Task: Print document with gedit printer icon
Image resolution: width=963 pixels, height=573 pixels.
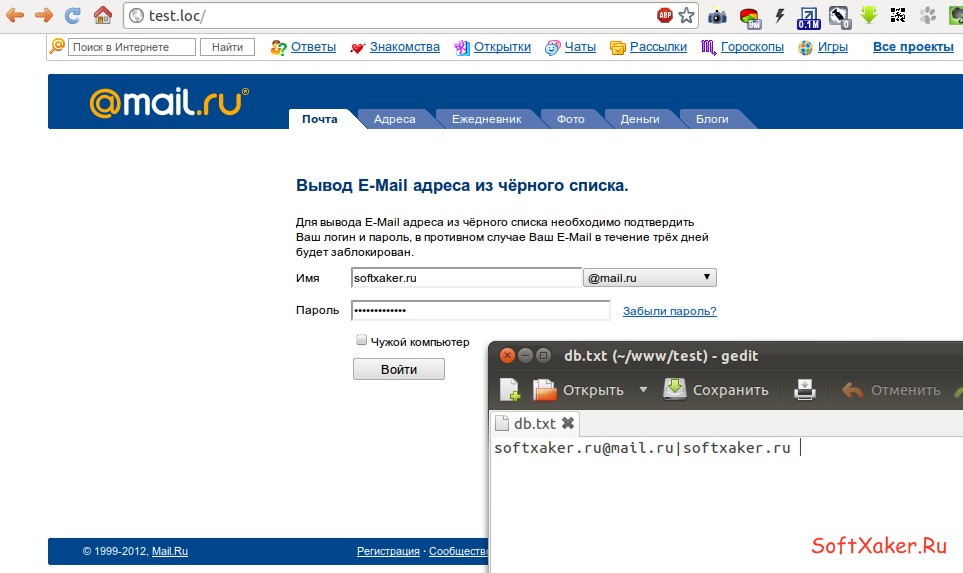Action: (x=805, y=389)
